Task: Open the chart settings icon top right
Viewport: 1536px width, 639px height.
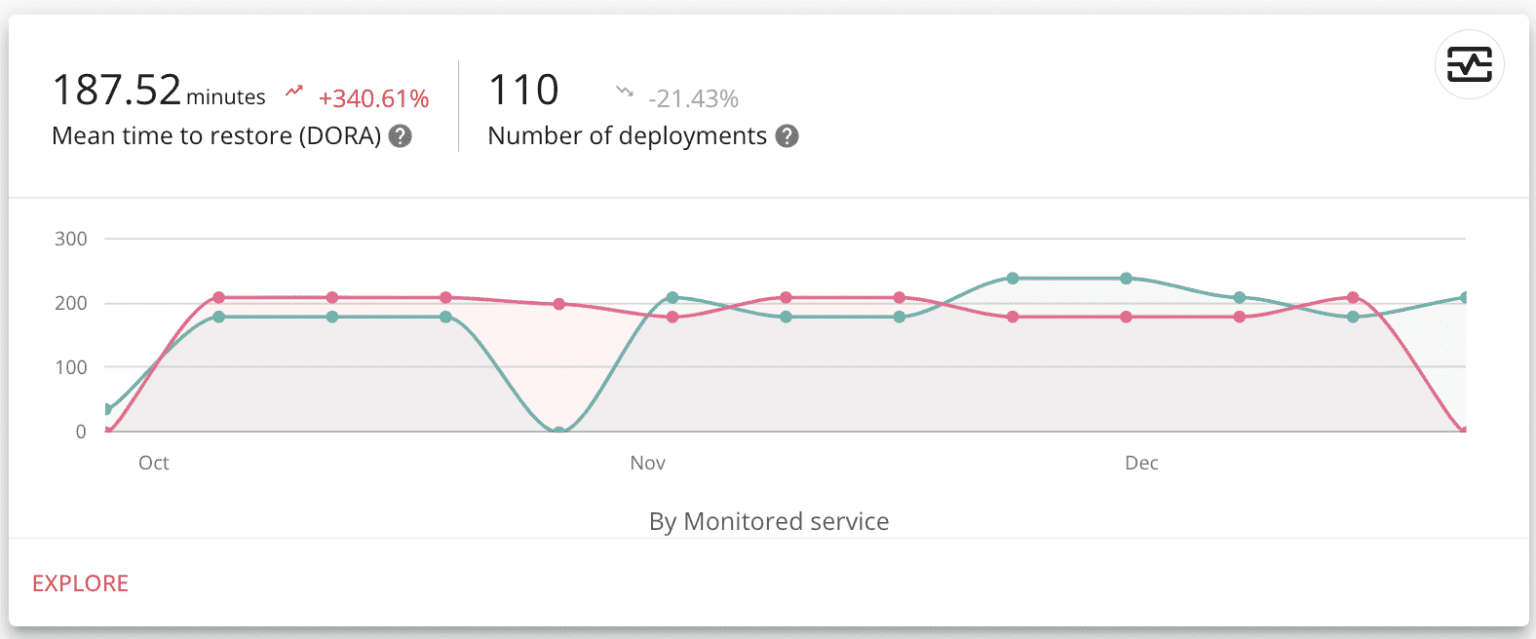Action: (1468, 64)
